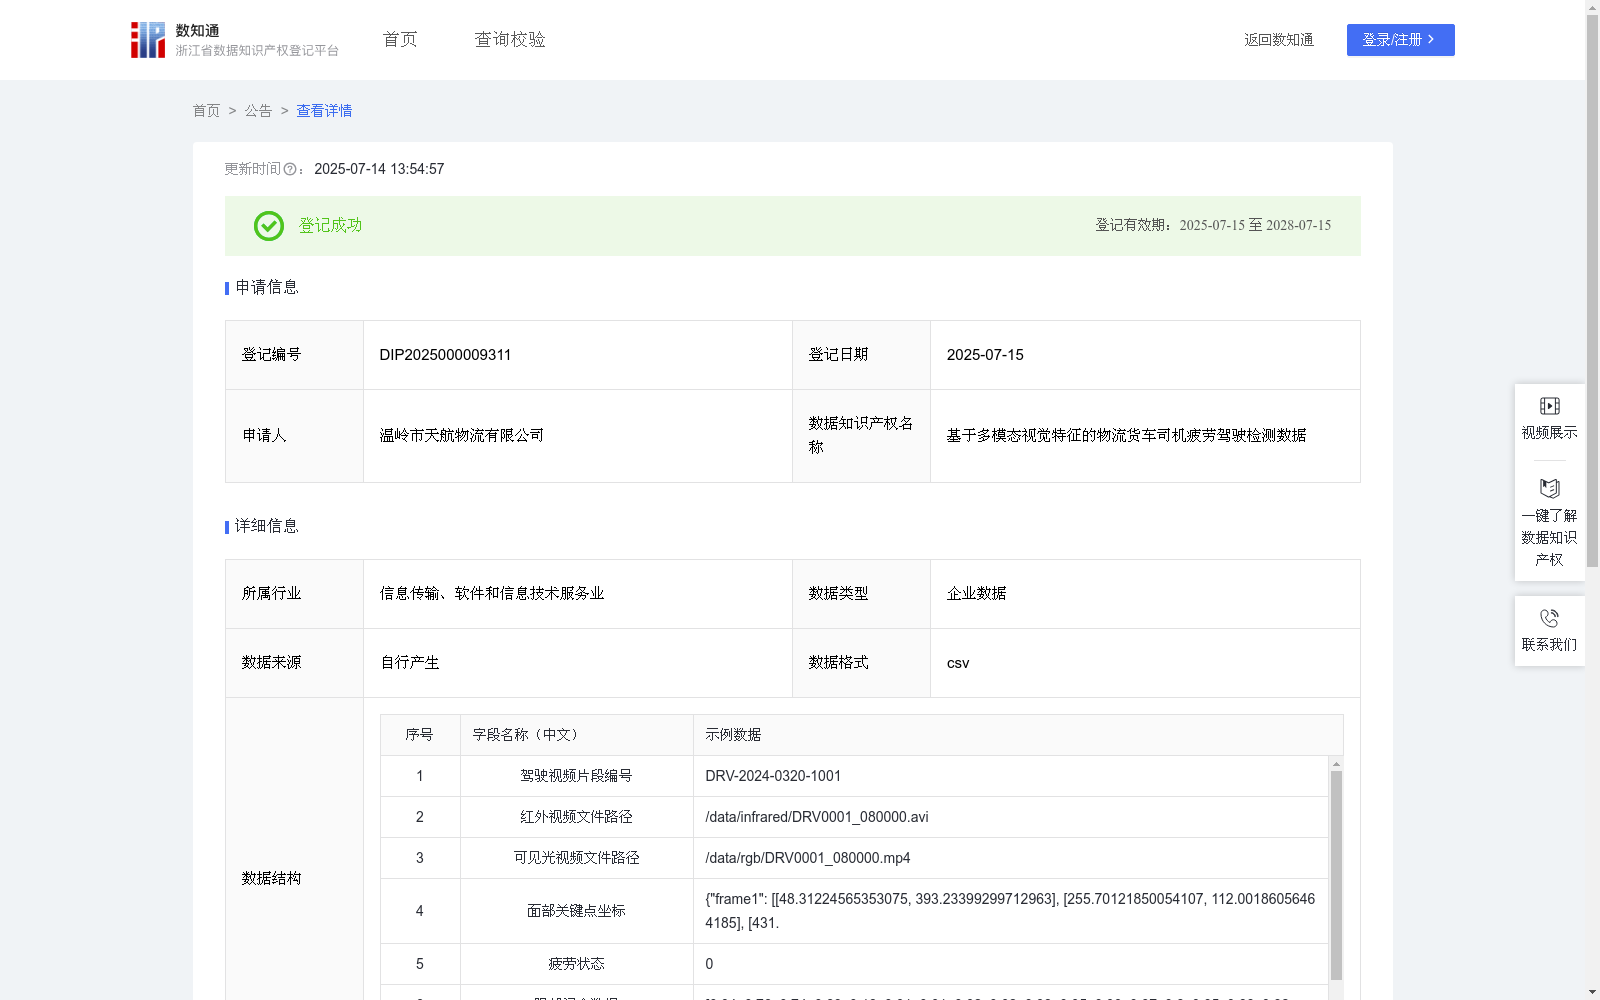Image resolution: width=1600 pixels, height=1000 pixels.
Task: Click the 视频展示 label
Action: pyautogui.click(x=1550, y=432)
